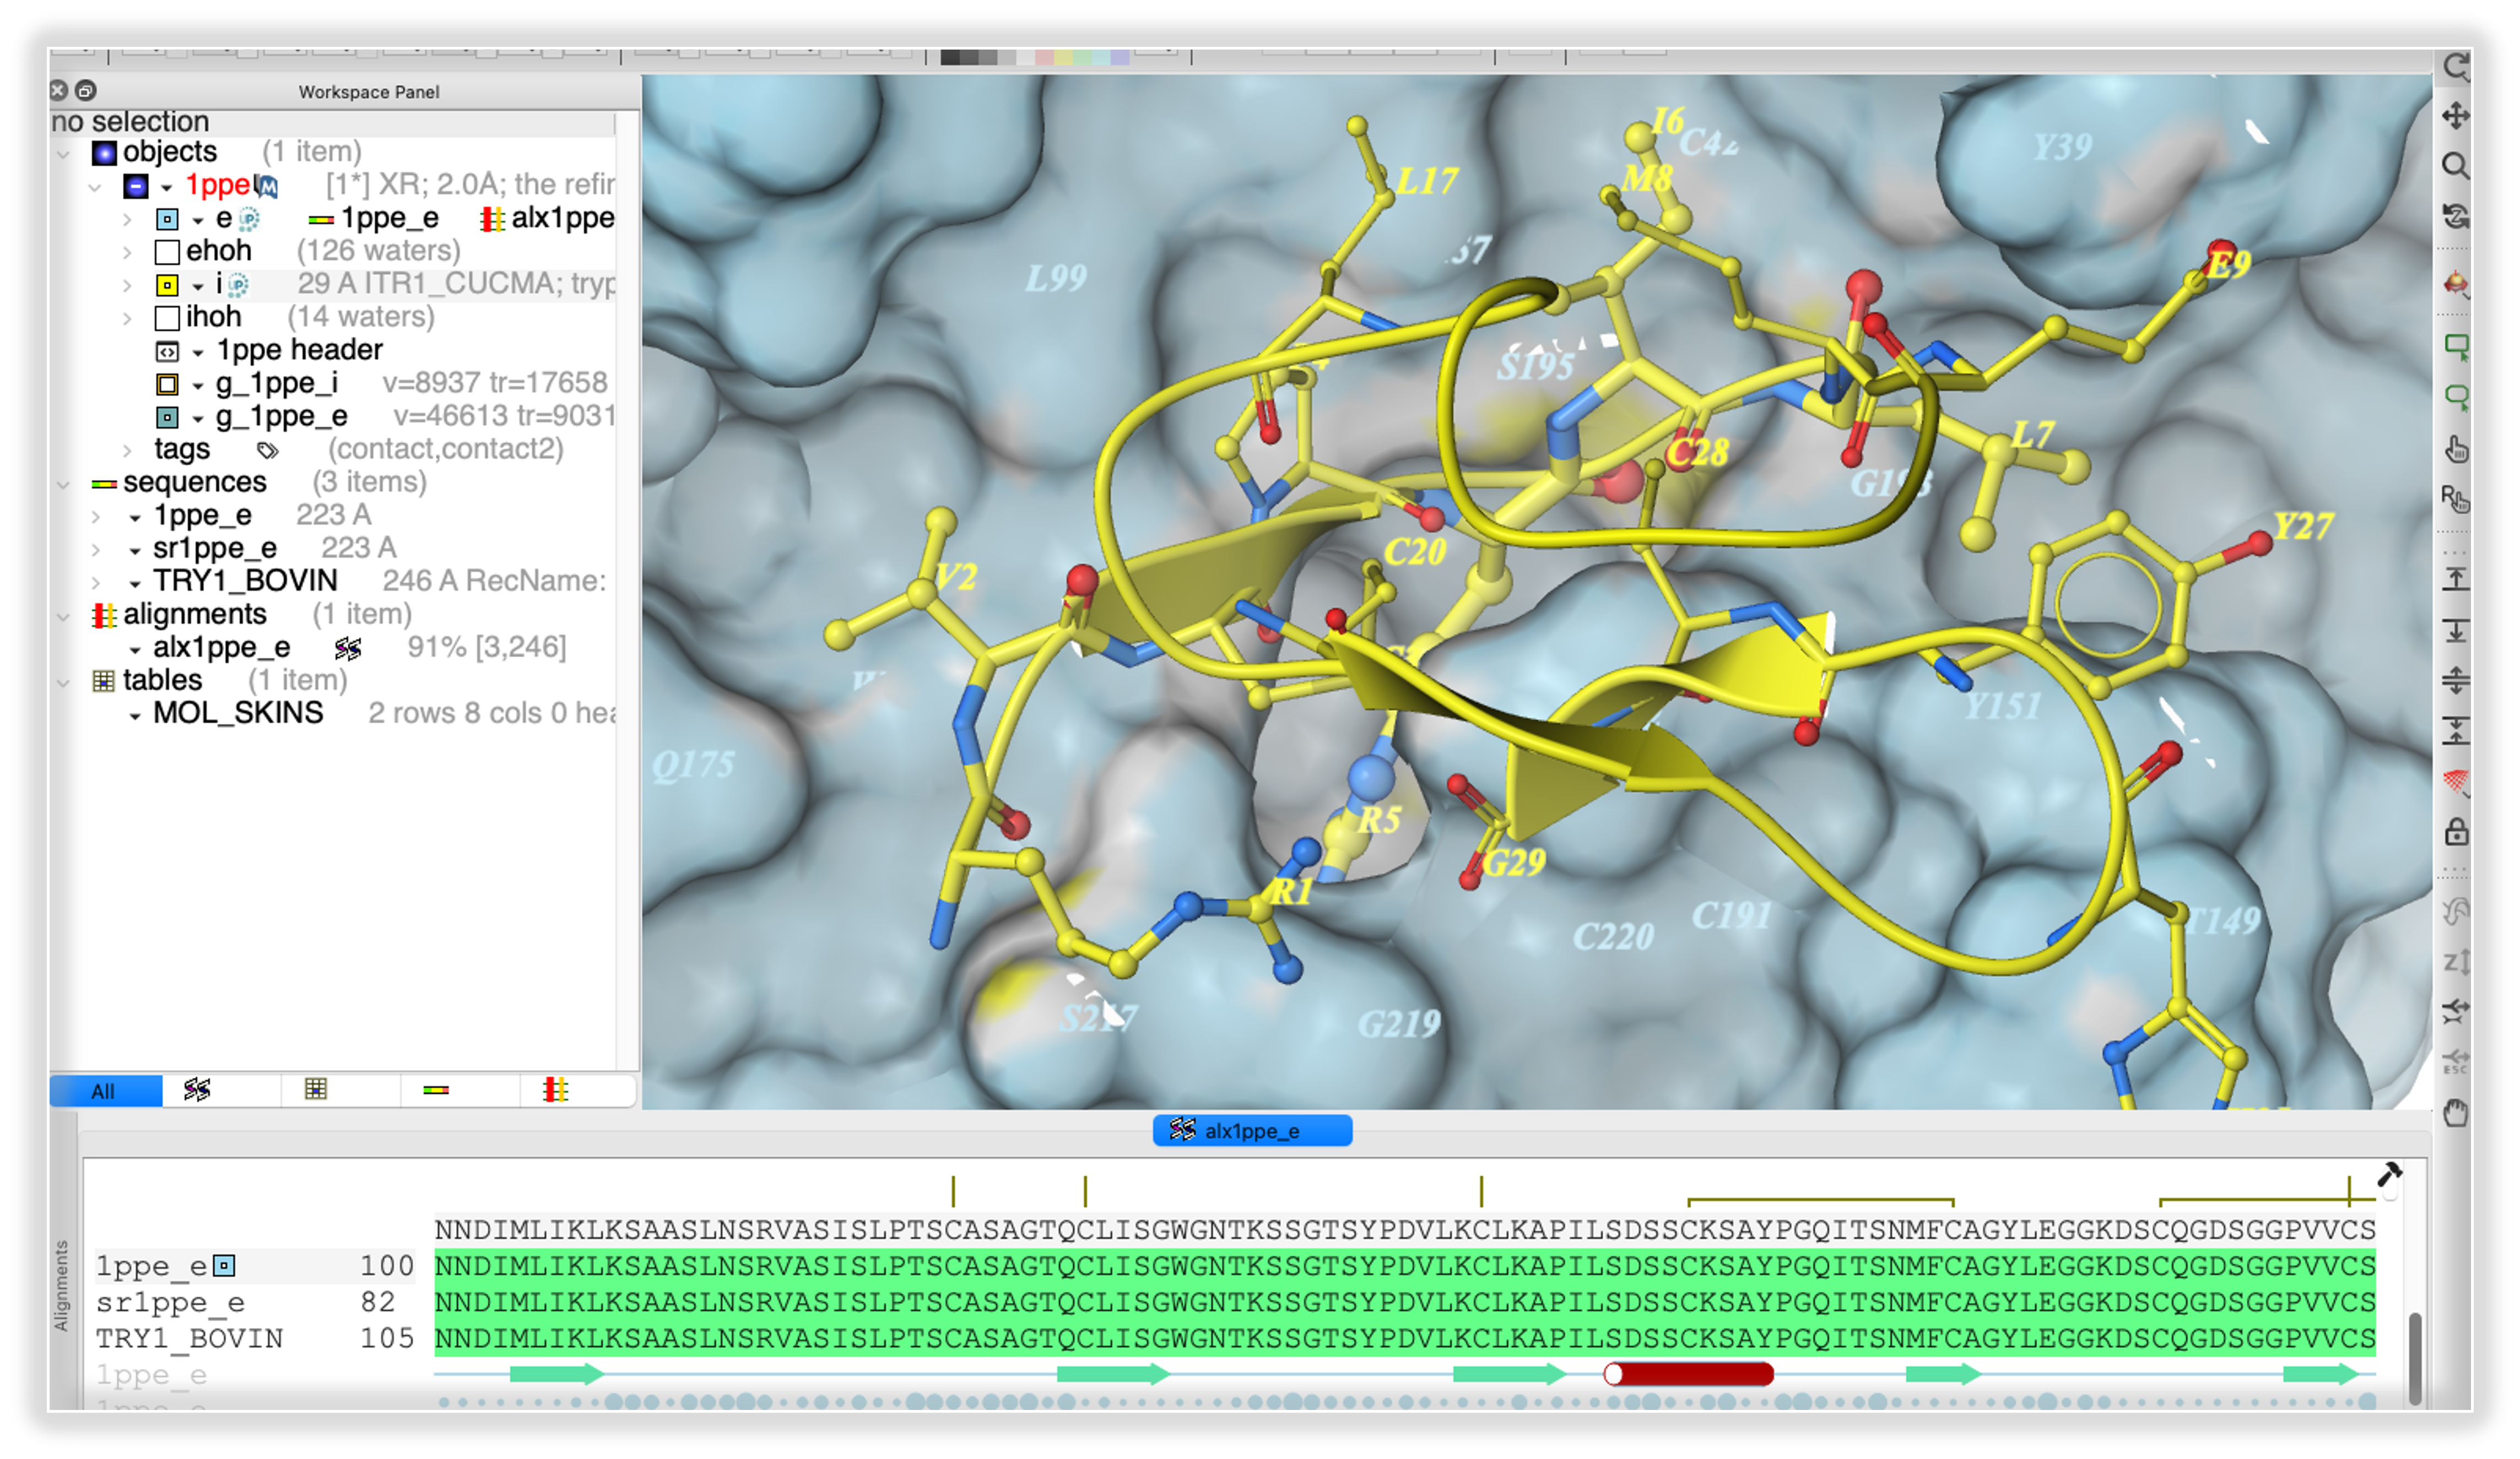Screen dimensions: 2520x1459
Task: Toggle yellow visibility square of chain i
Action: tap(168, 285)
